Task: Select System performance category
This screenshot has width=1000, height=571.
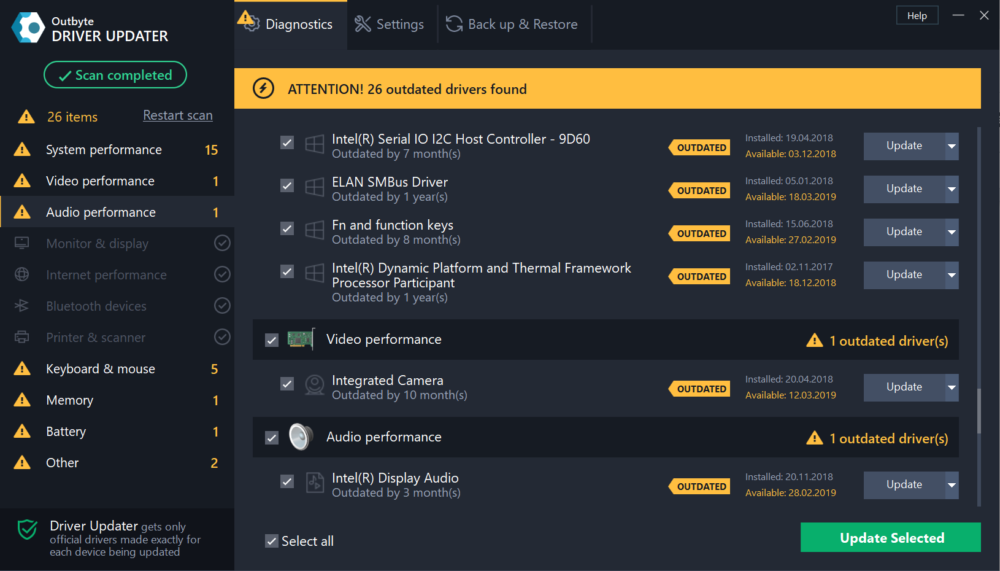Action: point(117,149)
